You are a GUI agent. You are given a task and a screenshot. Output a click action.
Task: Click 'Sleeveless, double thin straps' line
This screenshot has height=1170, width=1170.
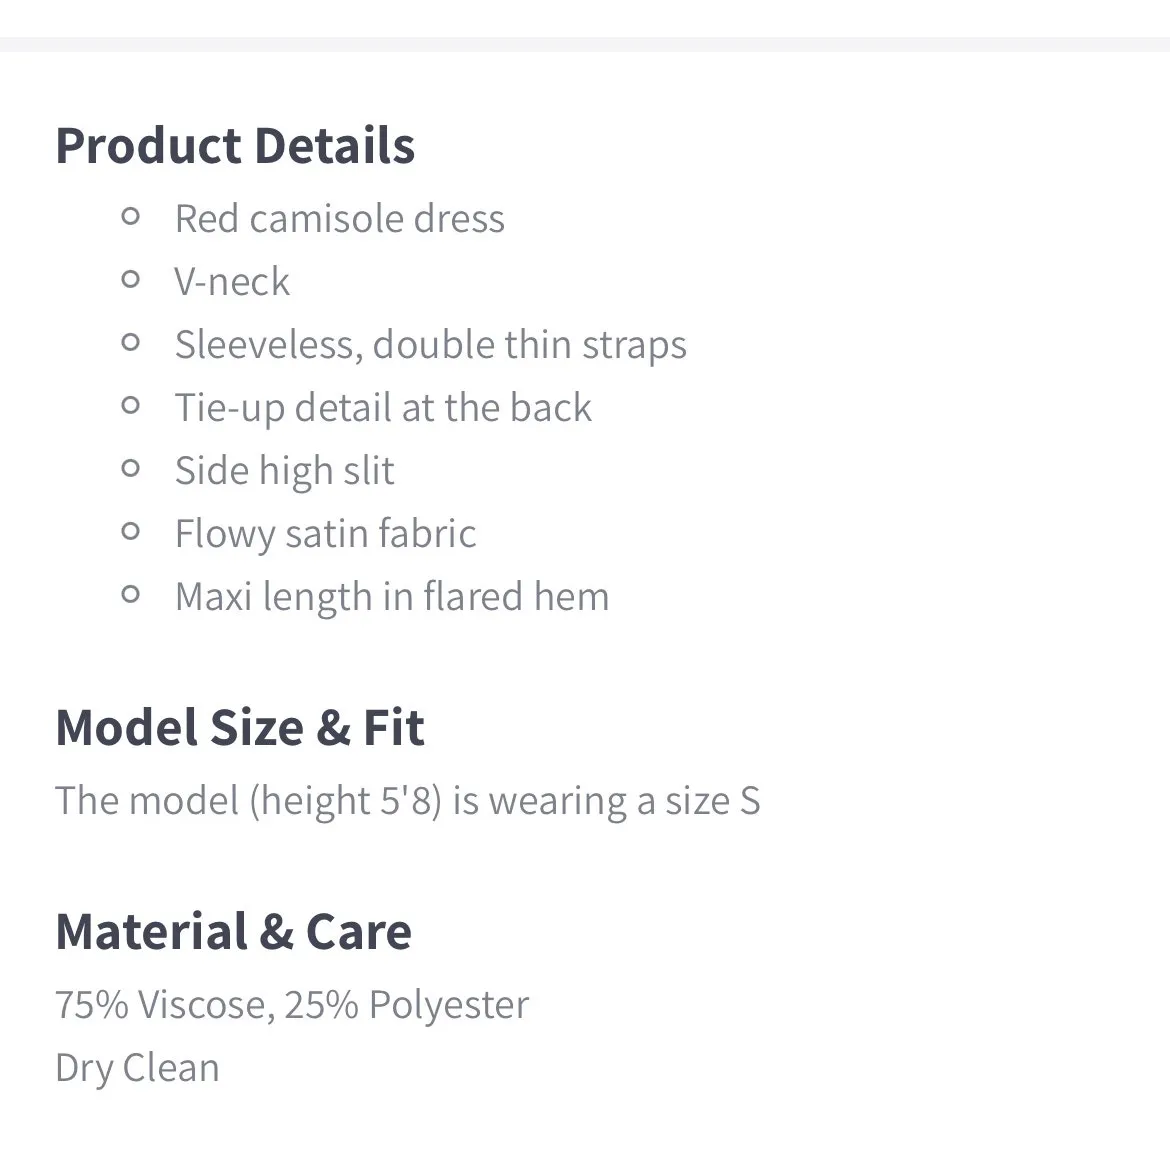click(430, 345)
